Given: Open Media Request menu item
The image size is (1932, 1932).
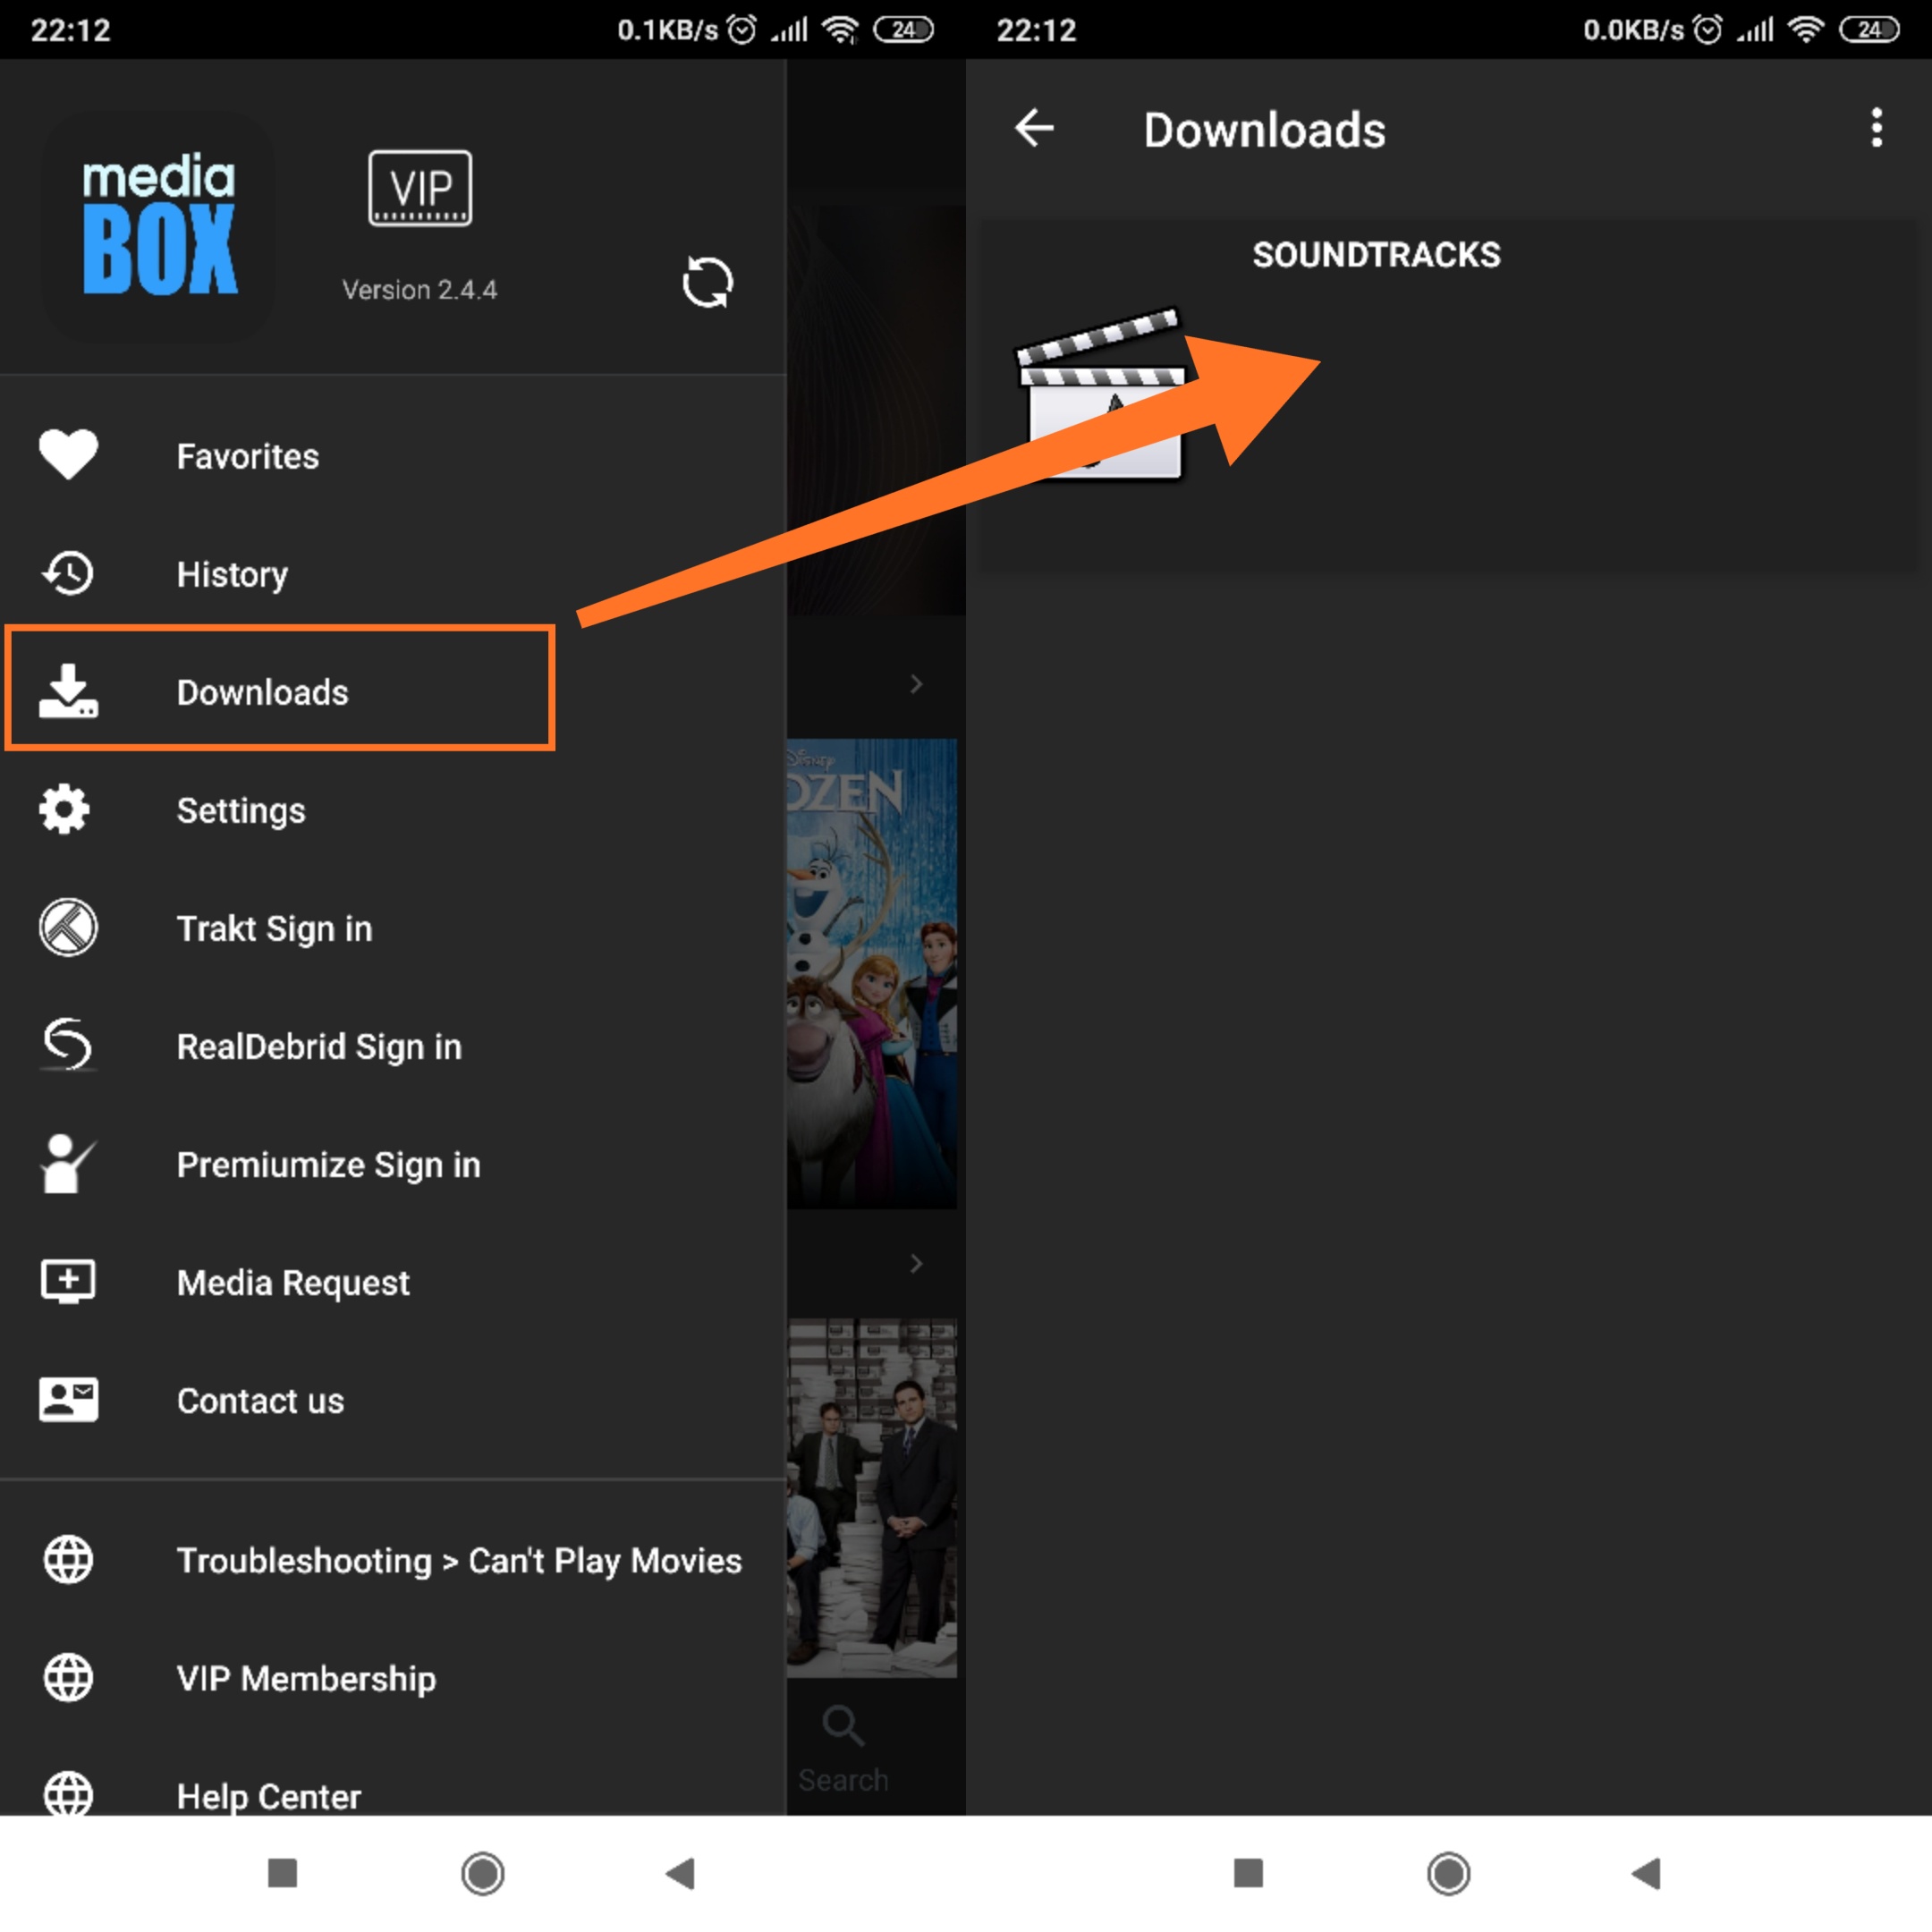Looking at the screenshot, I should point(292,1282).
